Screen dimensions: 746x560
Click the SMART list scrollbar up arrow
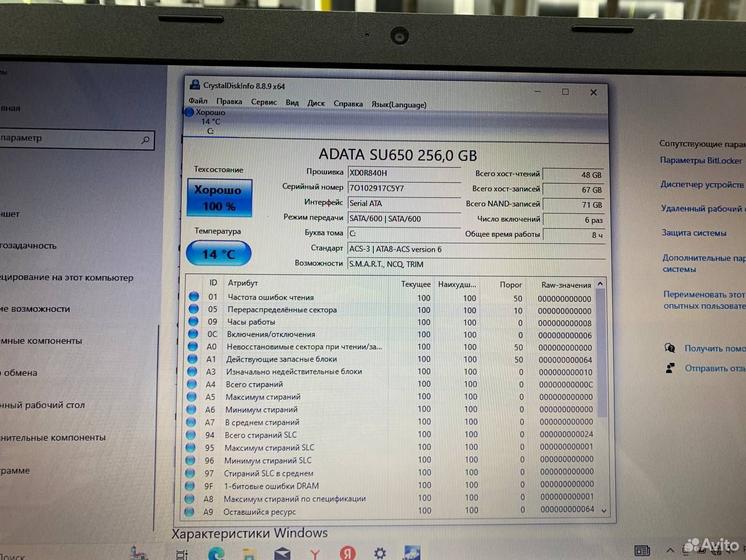[600, 284]
